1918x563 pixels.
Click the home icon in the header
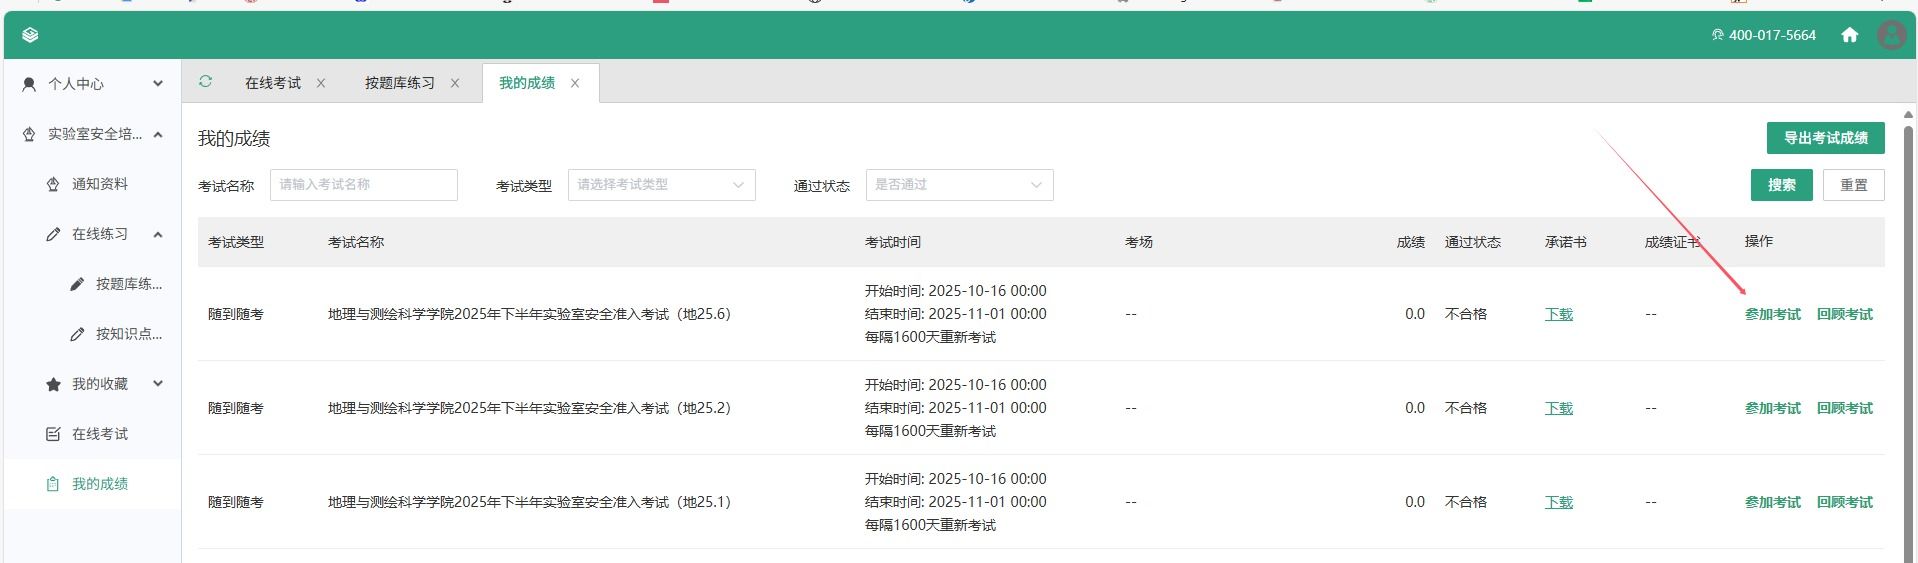click(1849, 35)
